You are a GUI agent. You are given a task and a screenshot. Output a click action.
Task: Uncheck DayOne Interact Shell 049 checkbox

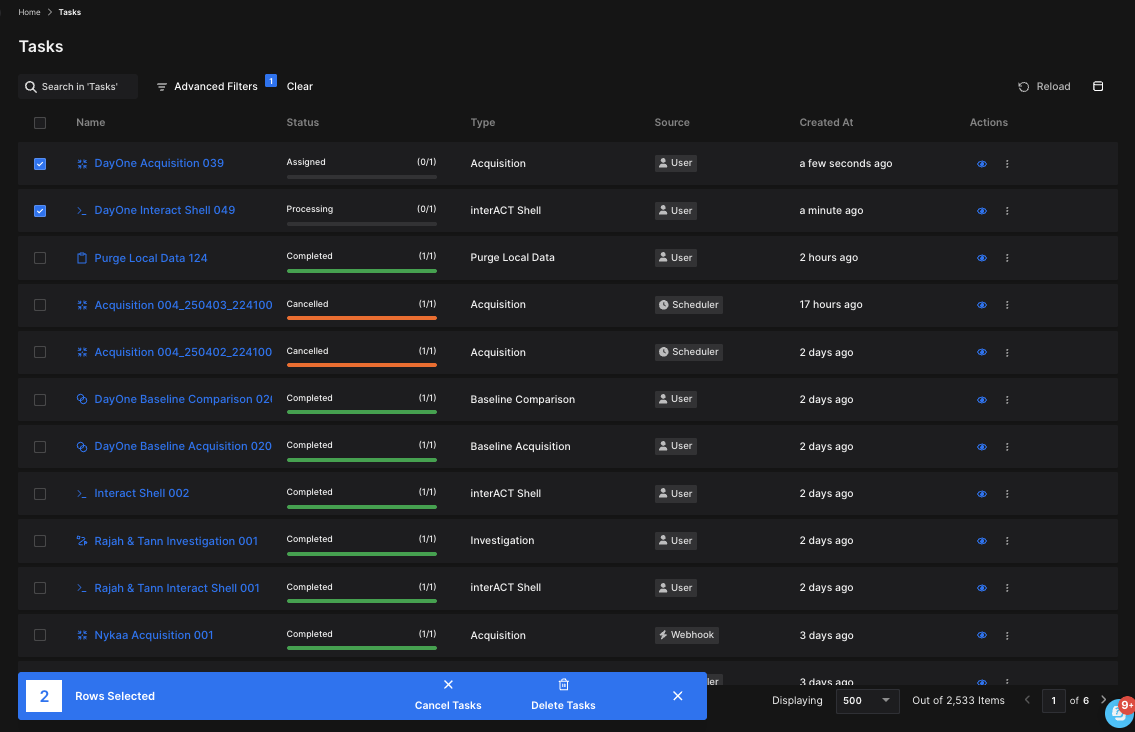click(40, 211)
